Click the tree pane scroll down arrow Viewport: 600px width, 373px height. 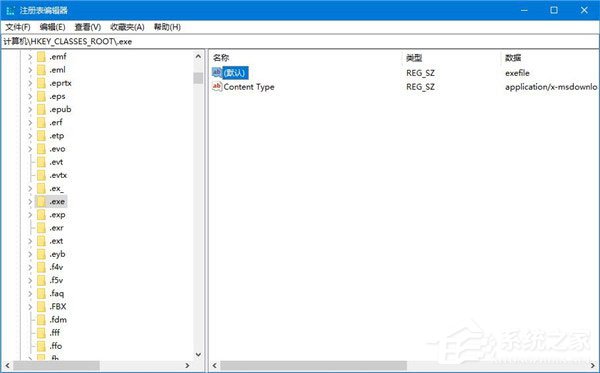point(198,354)
